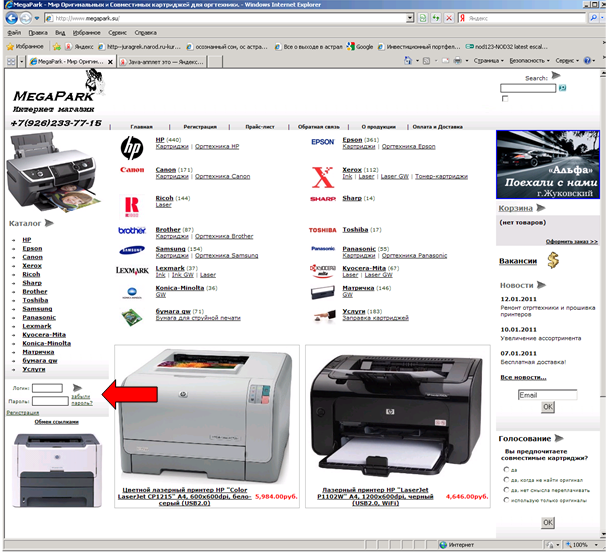The width and height of the screenshot is (609, 553).
Task: Click the Help question mark icon
Action: coord(587,61)
